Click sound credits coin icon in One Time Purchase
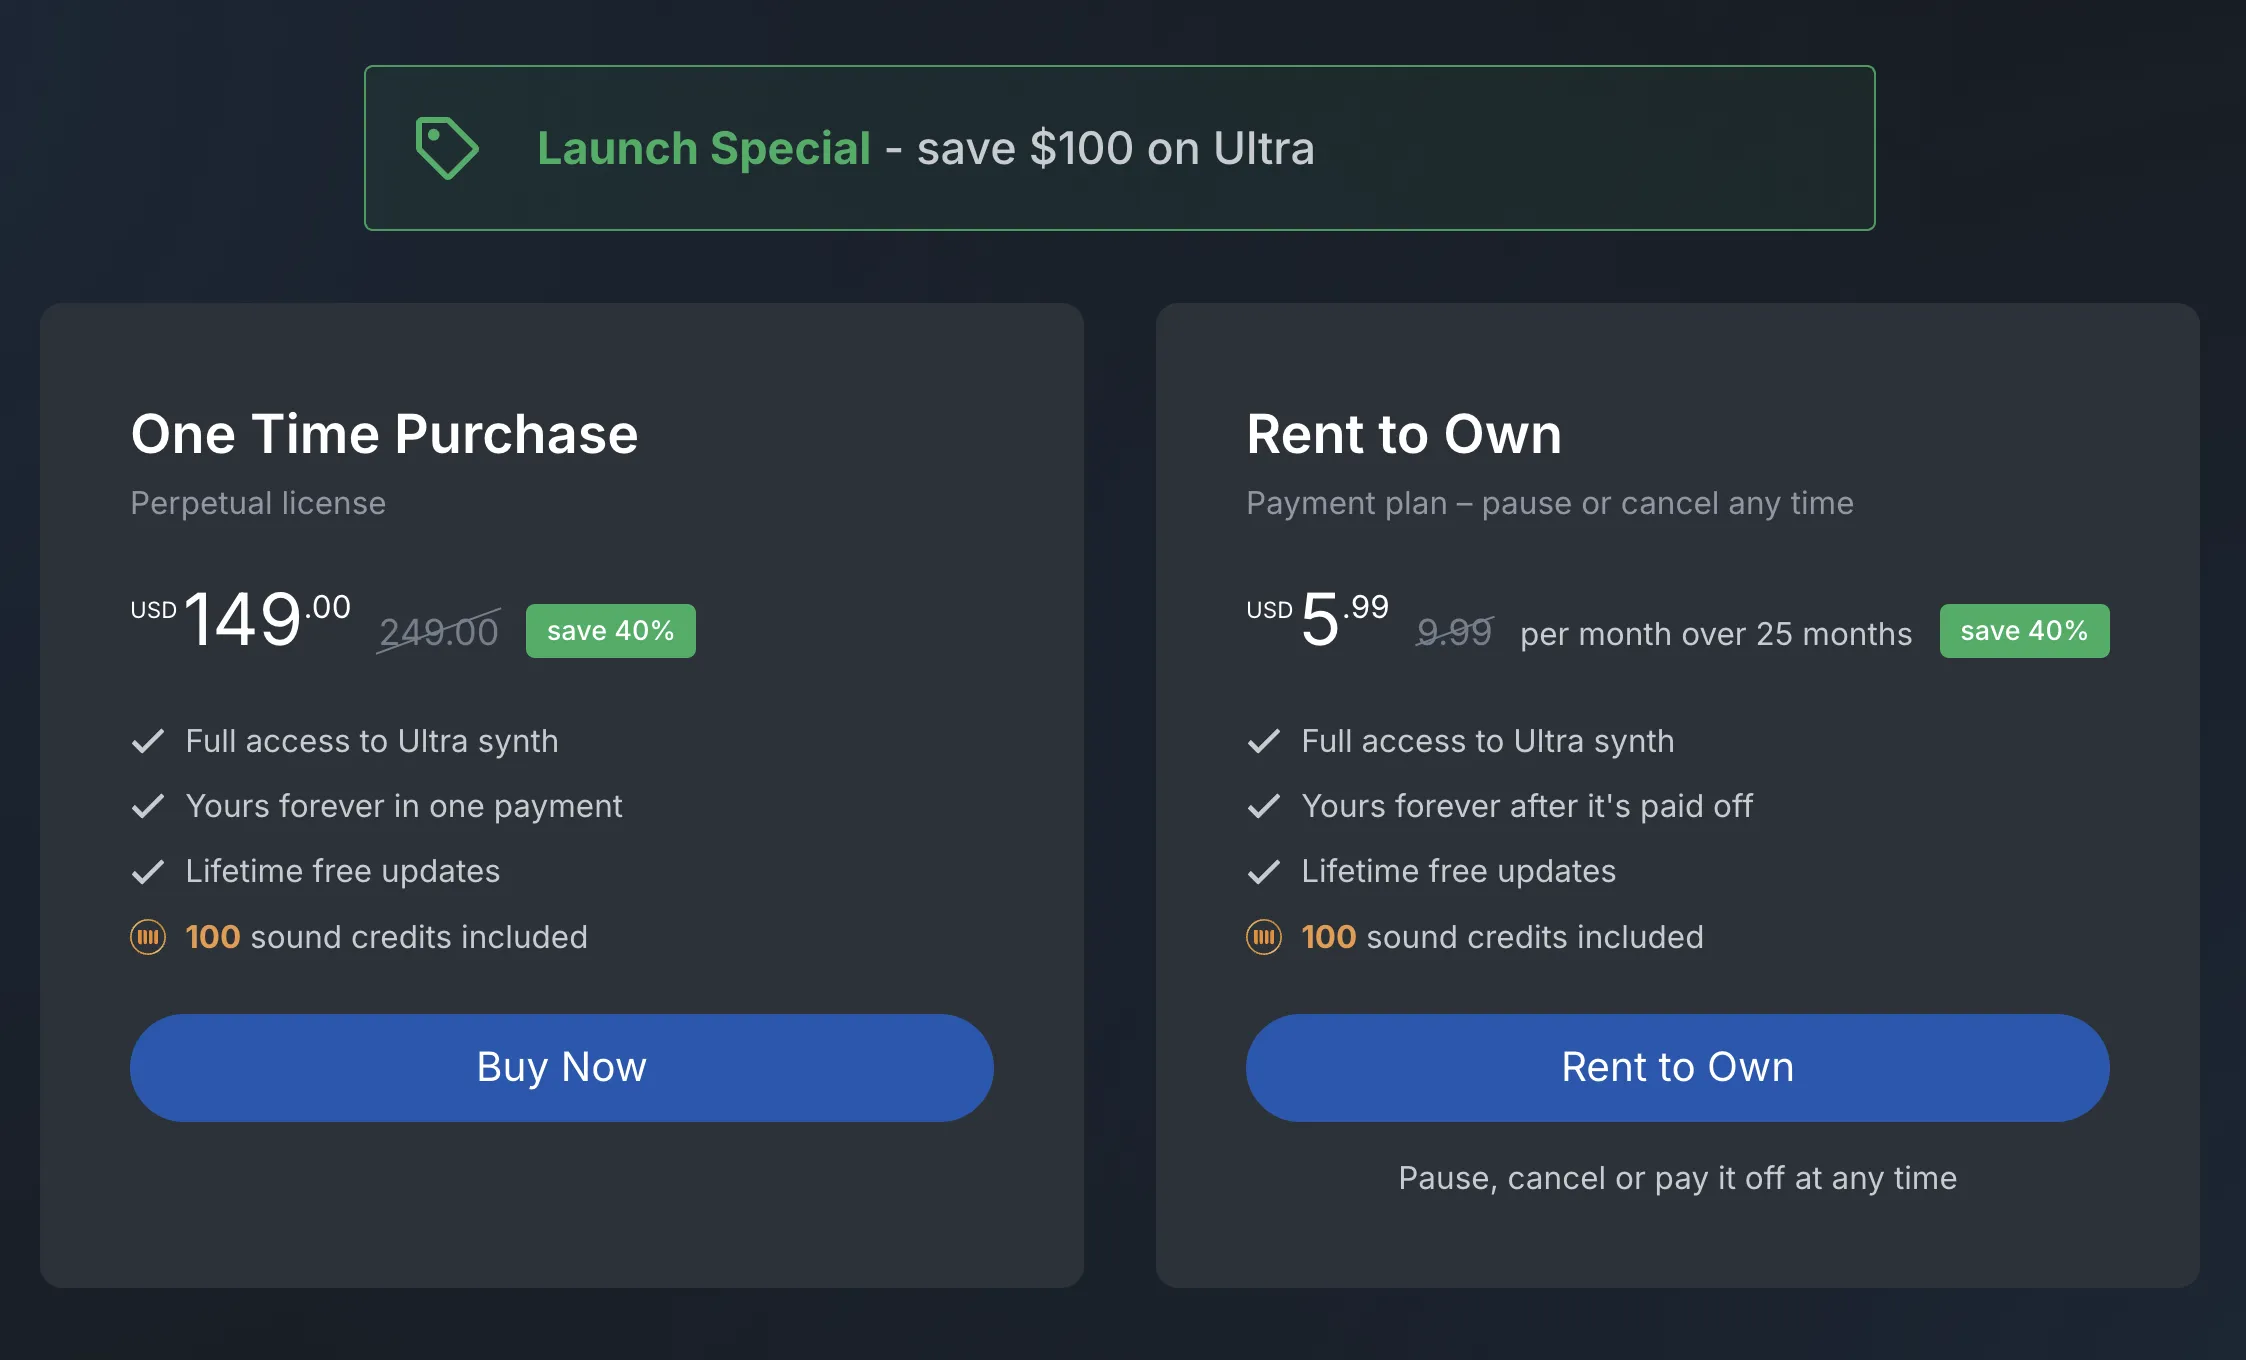Viewport: 2246px width, 1360px height. tap(148, 937)
